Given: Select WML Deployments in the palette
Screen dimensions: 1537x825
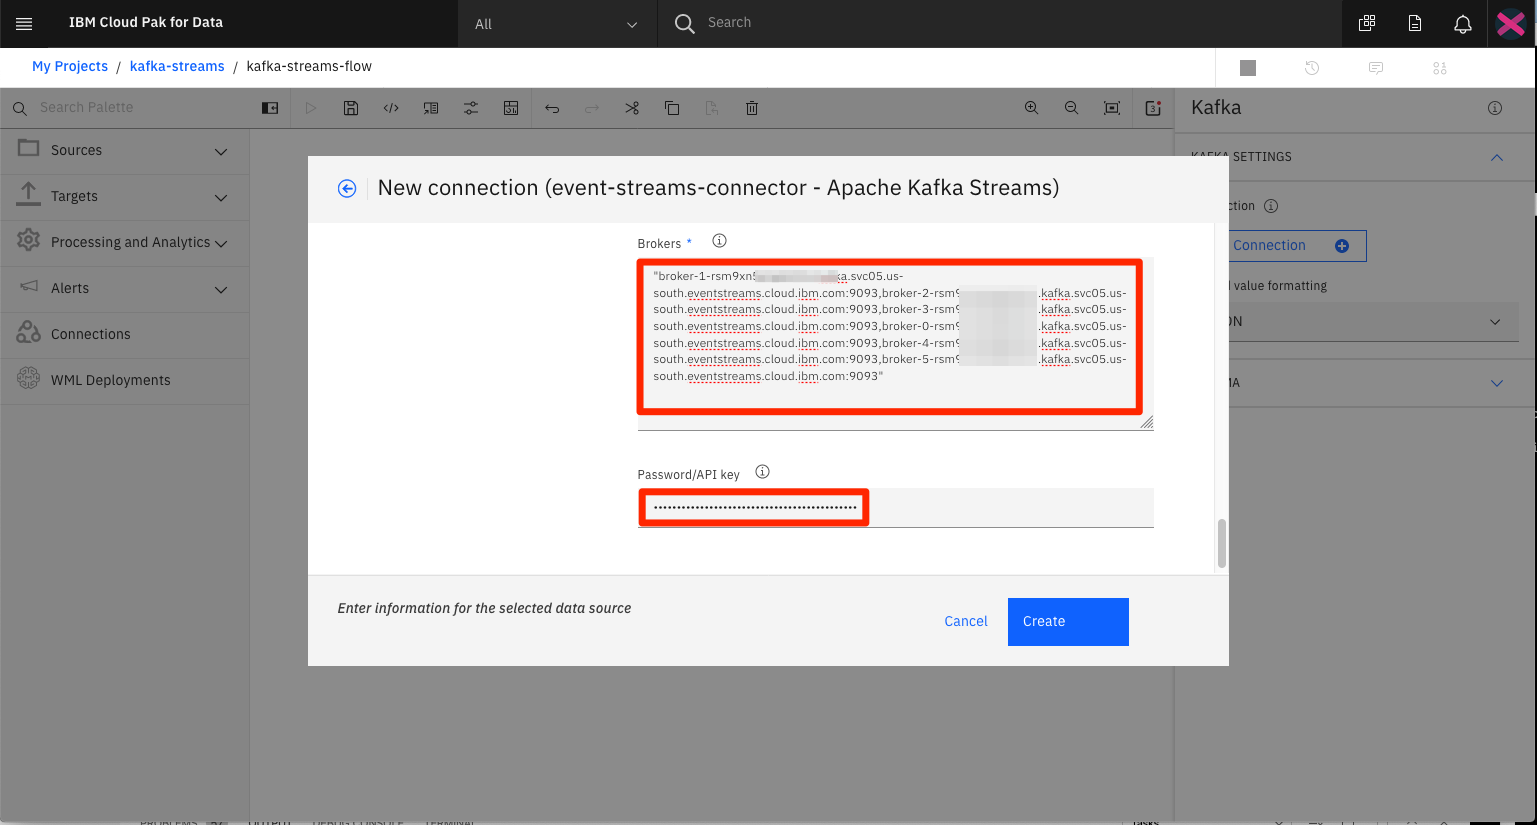Looking at the screenshot, I should click(125, 381).
